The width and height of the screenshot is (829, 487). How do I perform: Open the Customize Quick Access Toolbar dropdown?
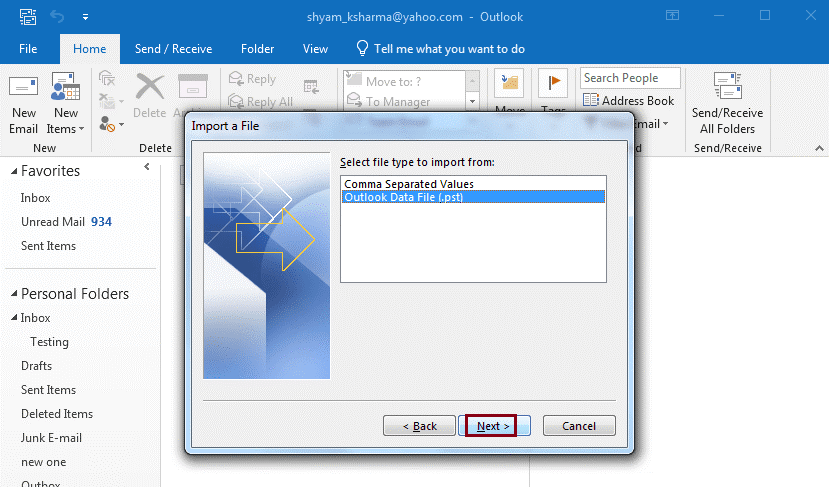(x=85, y=17)
